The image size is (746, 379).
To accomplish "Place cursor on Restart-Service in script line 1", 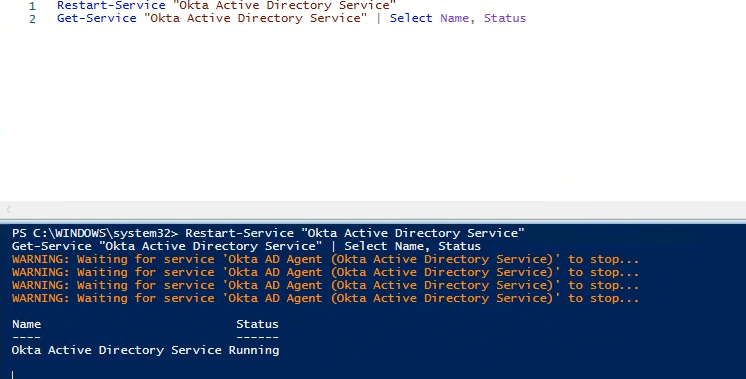I will coord(111,6).
